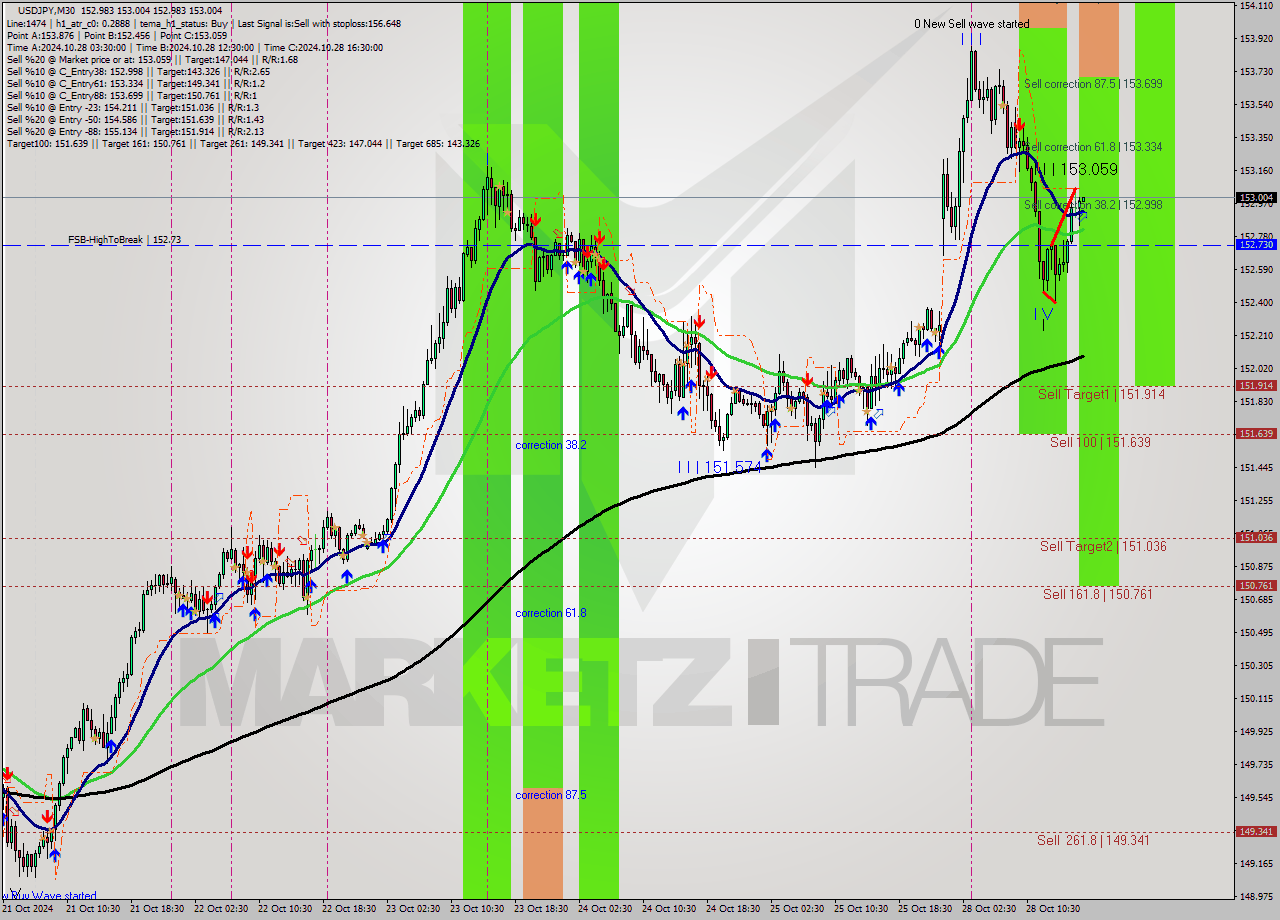Select the red 151.639 tag on price axis
The width and height of the screenshot is (1280, 920).
pos(1257,433)
